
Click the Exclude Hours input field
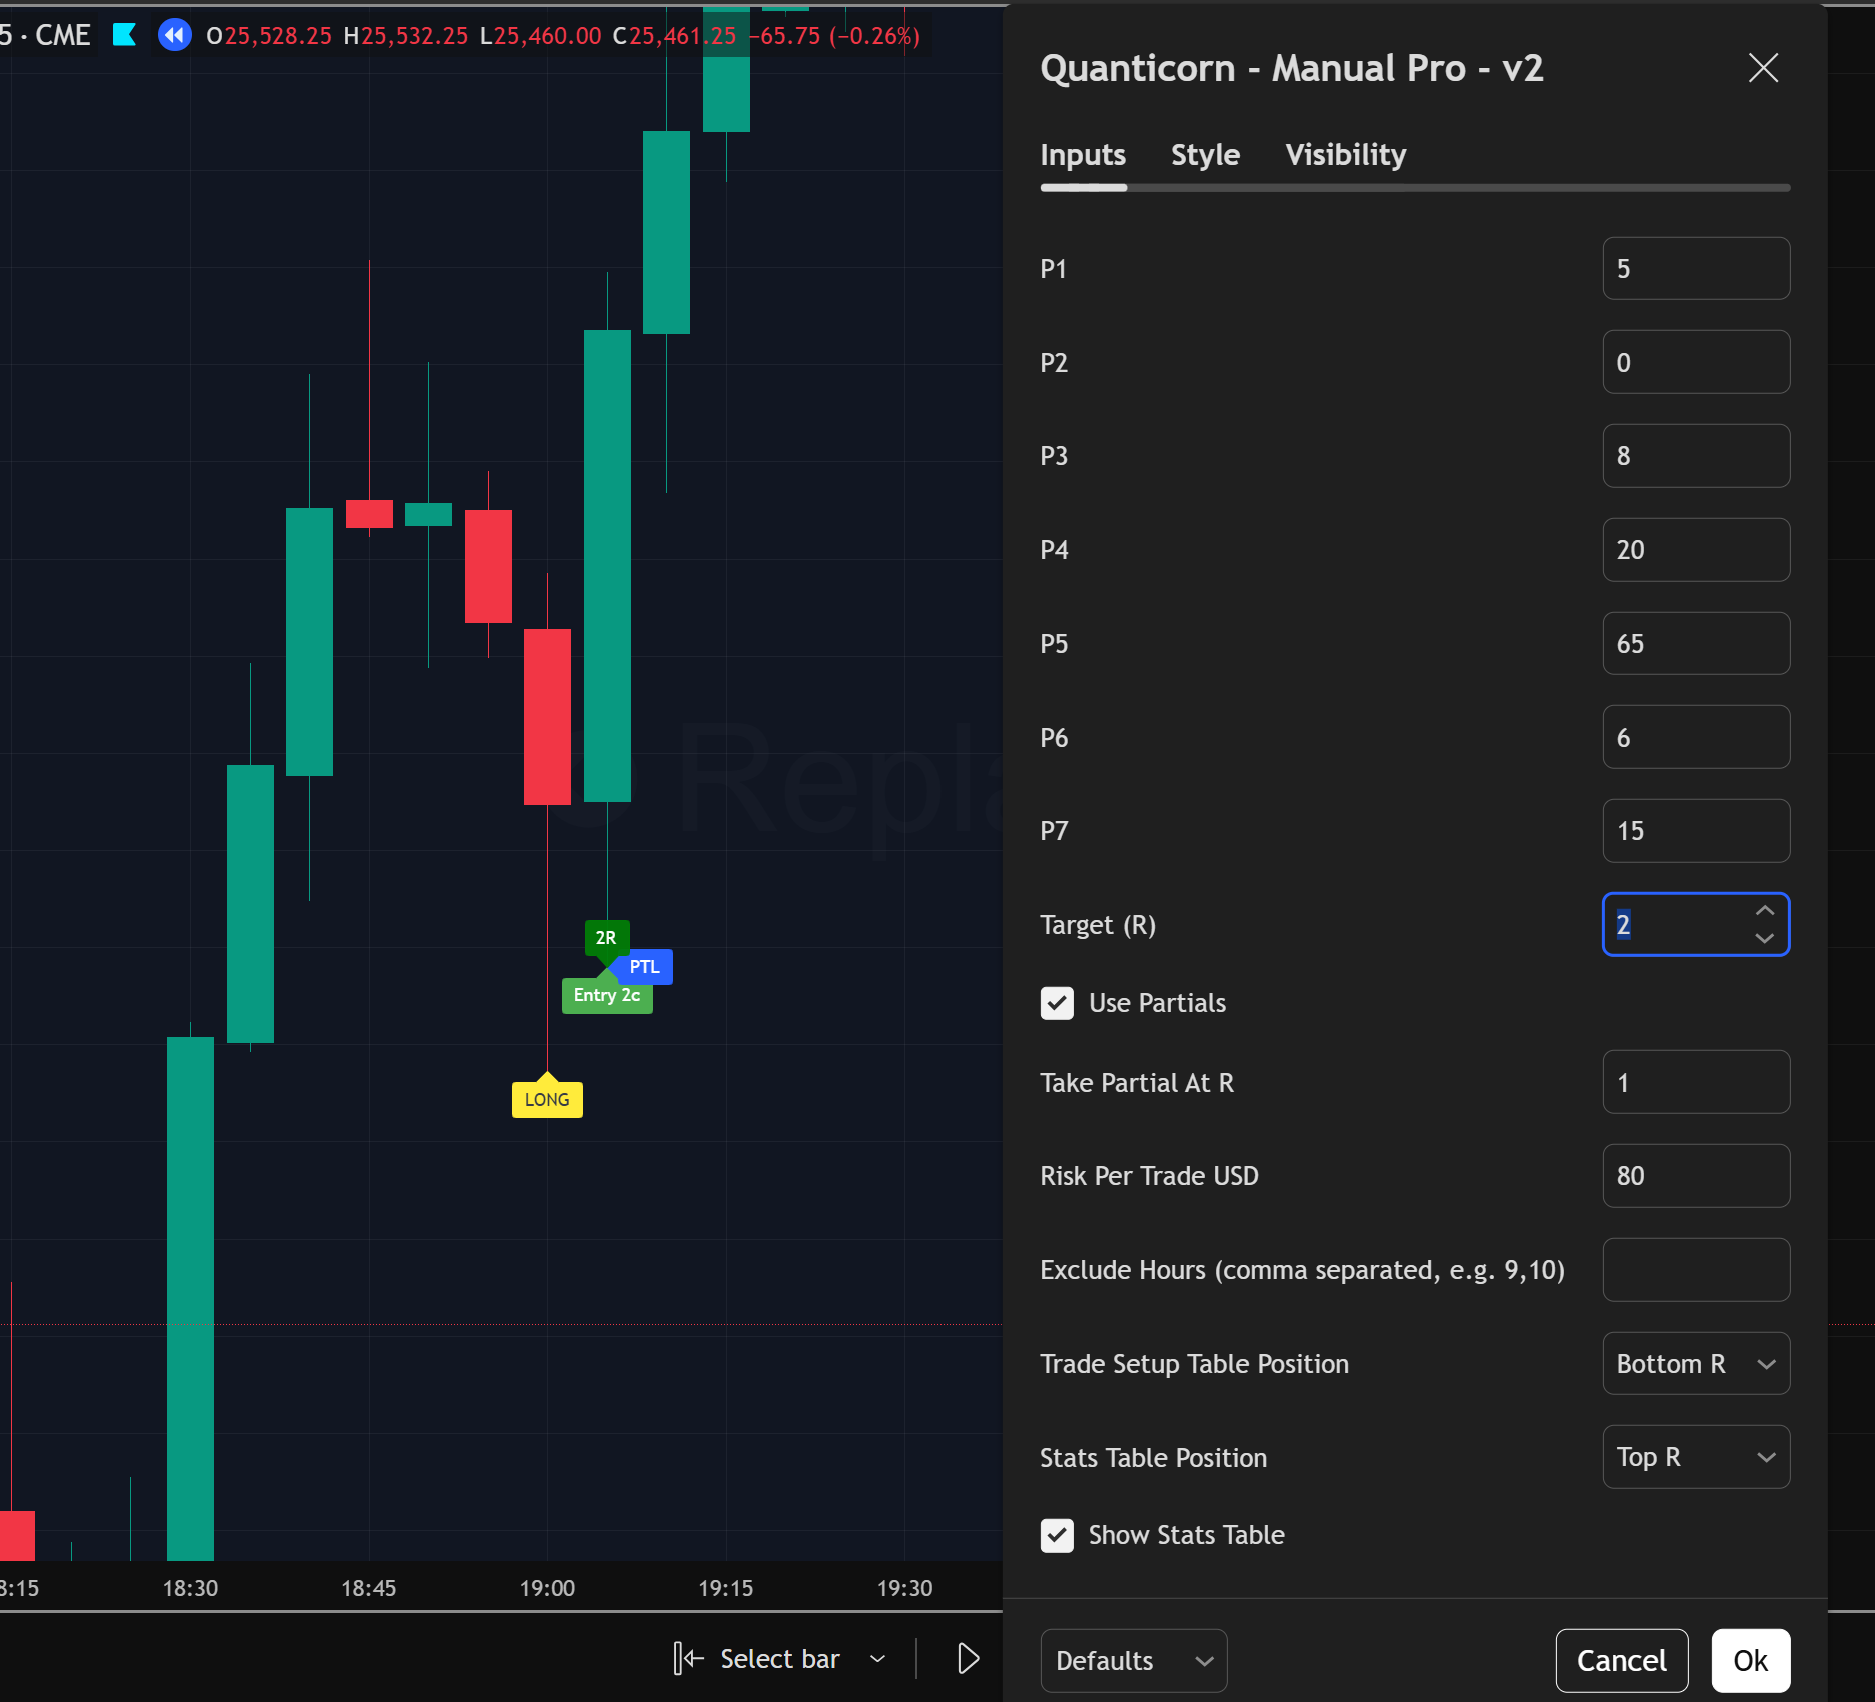1696,1269
